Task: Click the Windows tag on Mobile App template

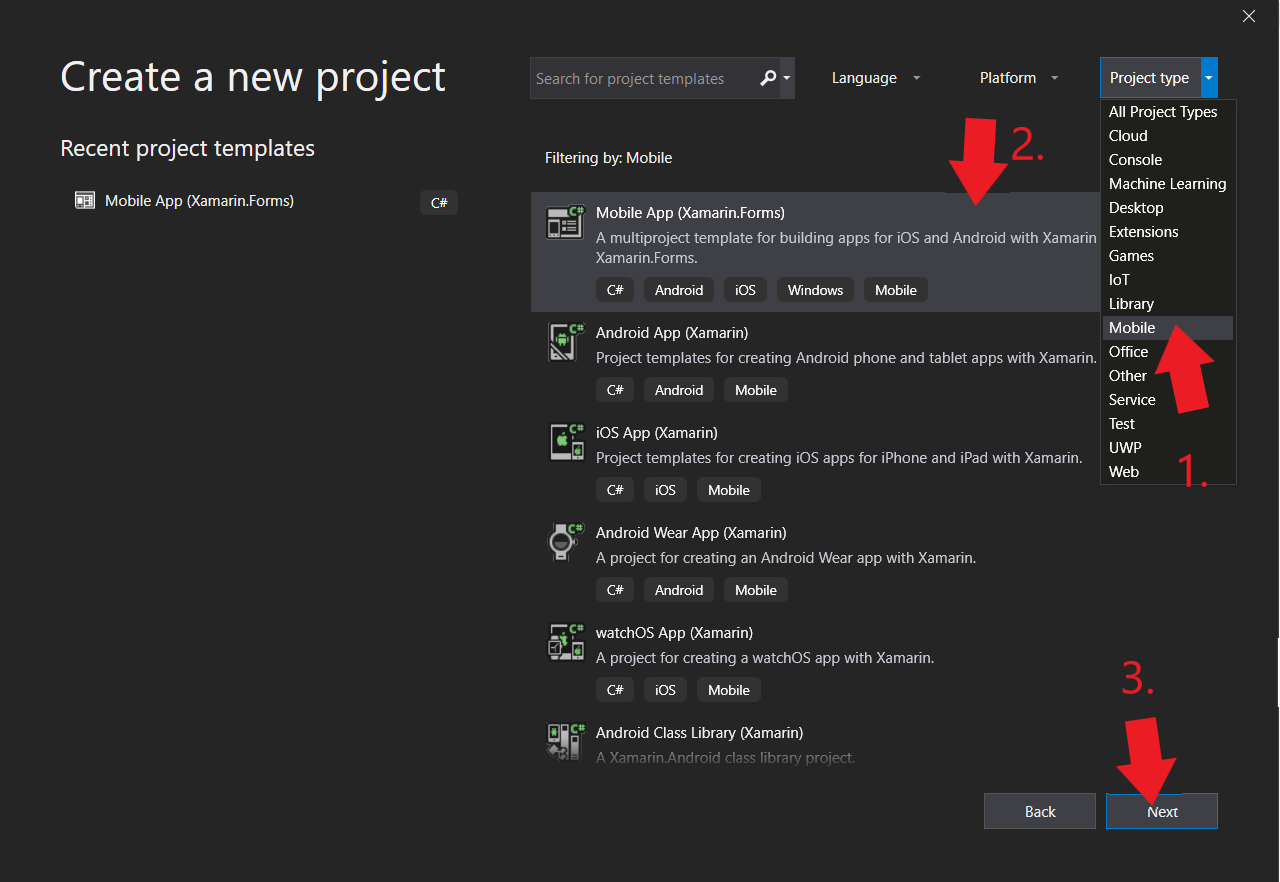Action: pyautogui.click(x=815, y=290)
